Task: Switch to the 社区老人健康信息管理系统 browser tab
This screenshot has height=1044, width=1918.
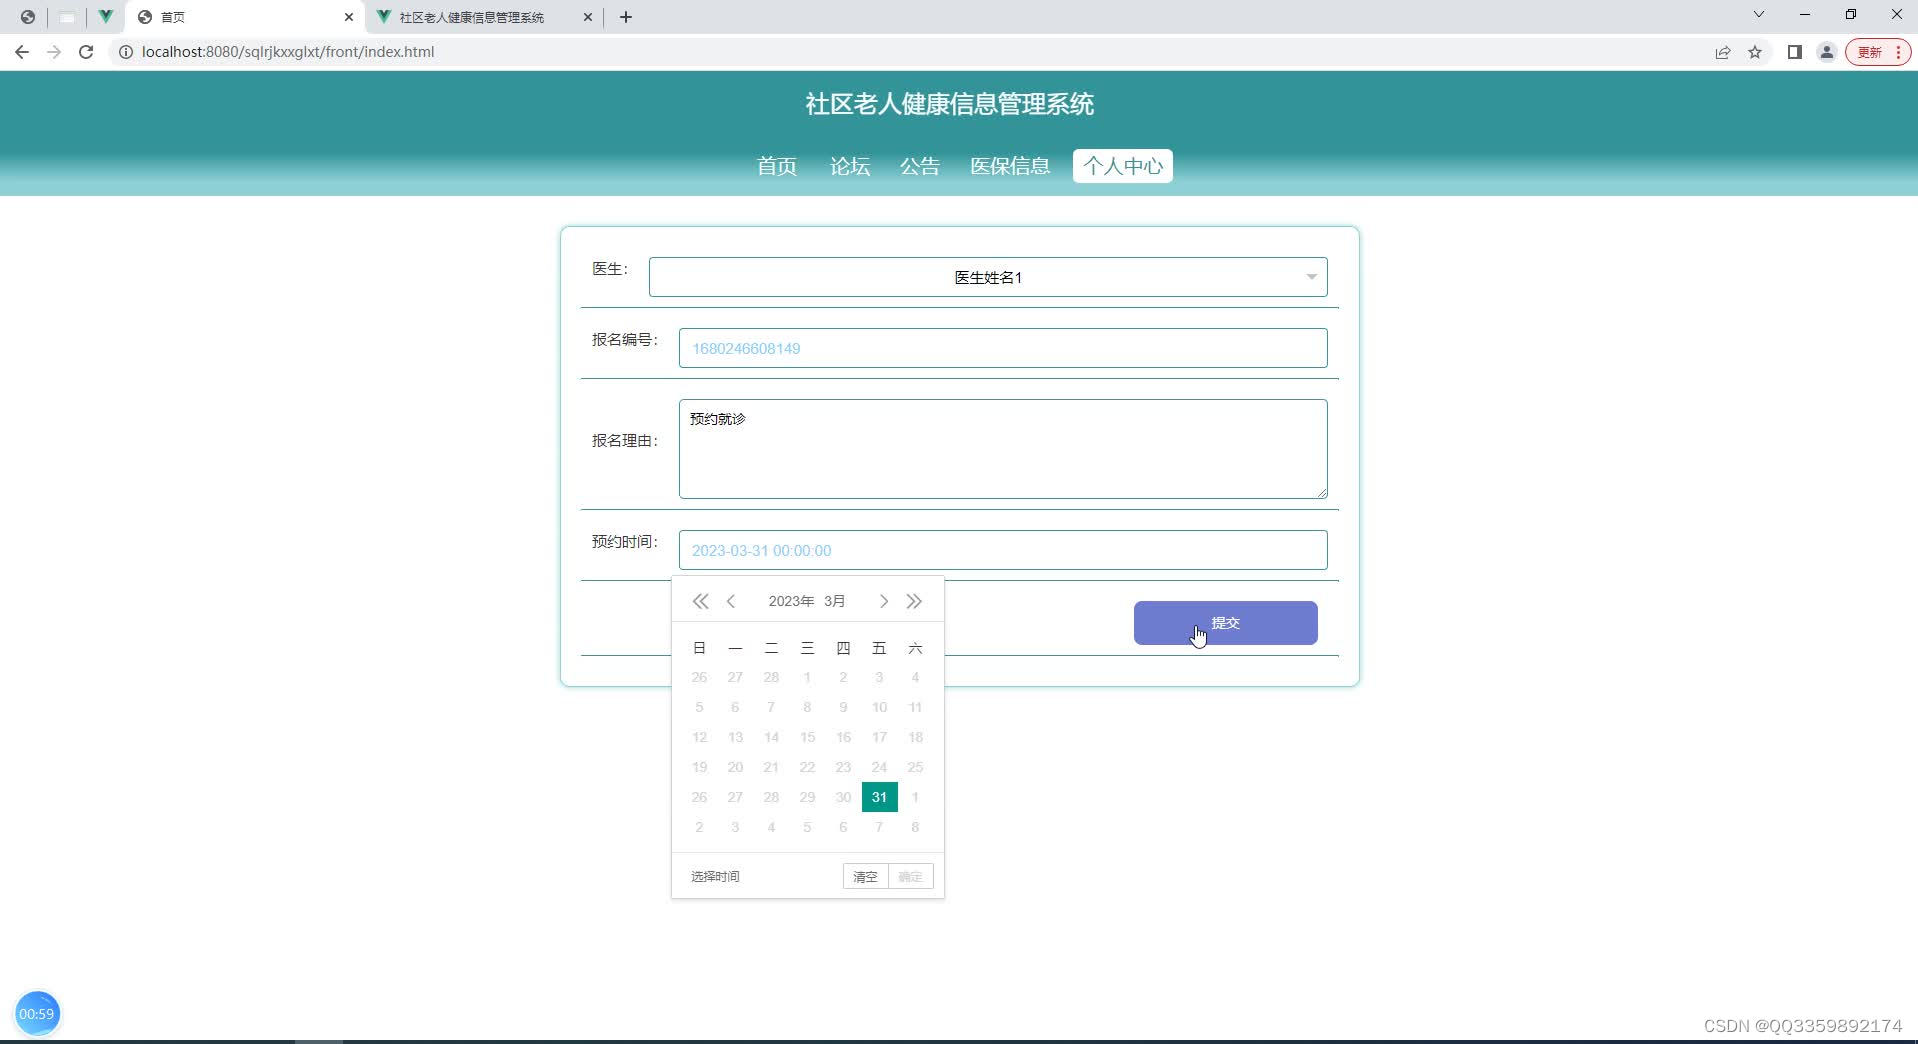Action: [472, 17]
